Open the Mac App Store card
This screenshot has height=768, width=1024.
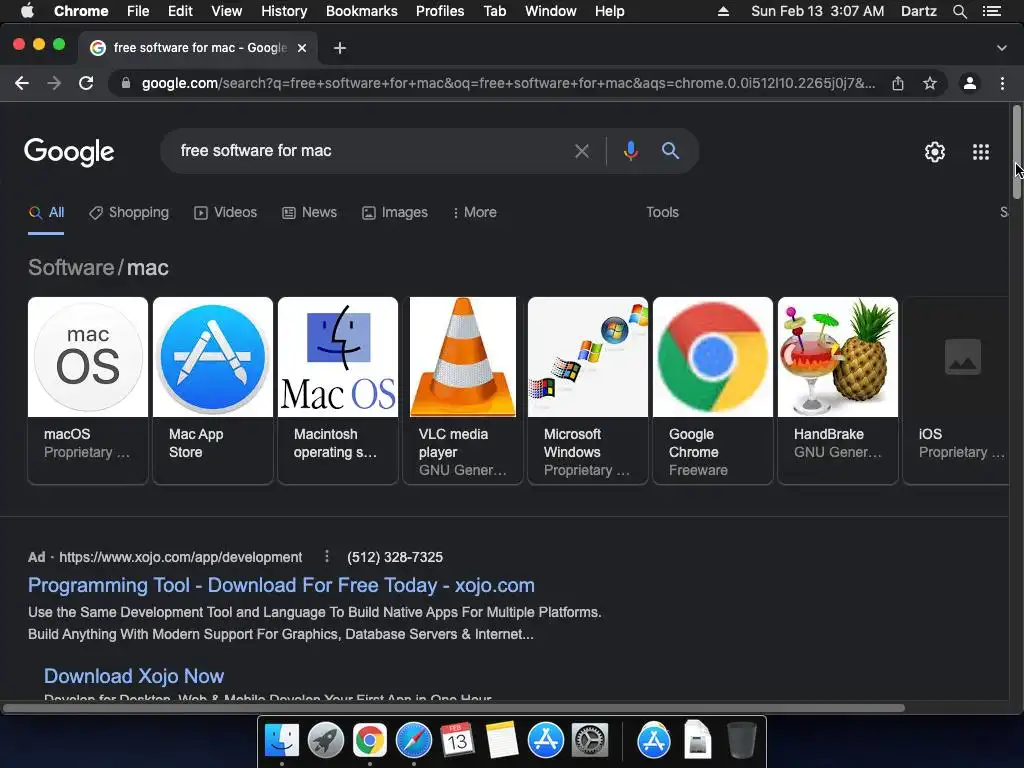pyautogui.click(x=213, y=391)
